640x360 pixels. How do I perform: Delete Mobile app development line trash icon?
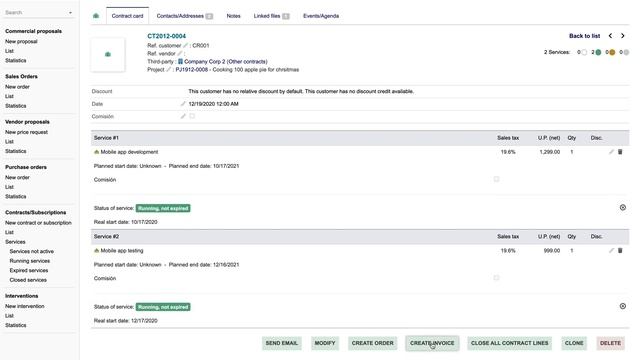[620, 152]
